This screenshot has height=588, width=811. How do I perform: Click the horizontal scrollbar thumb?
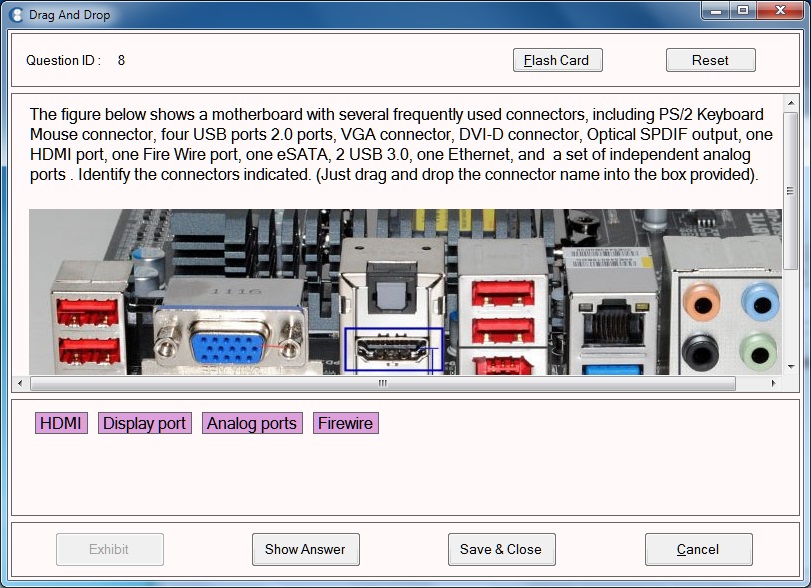(385, 382)
